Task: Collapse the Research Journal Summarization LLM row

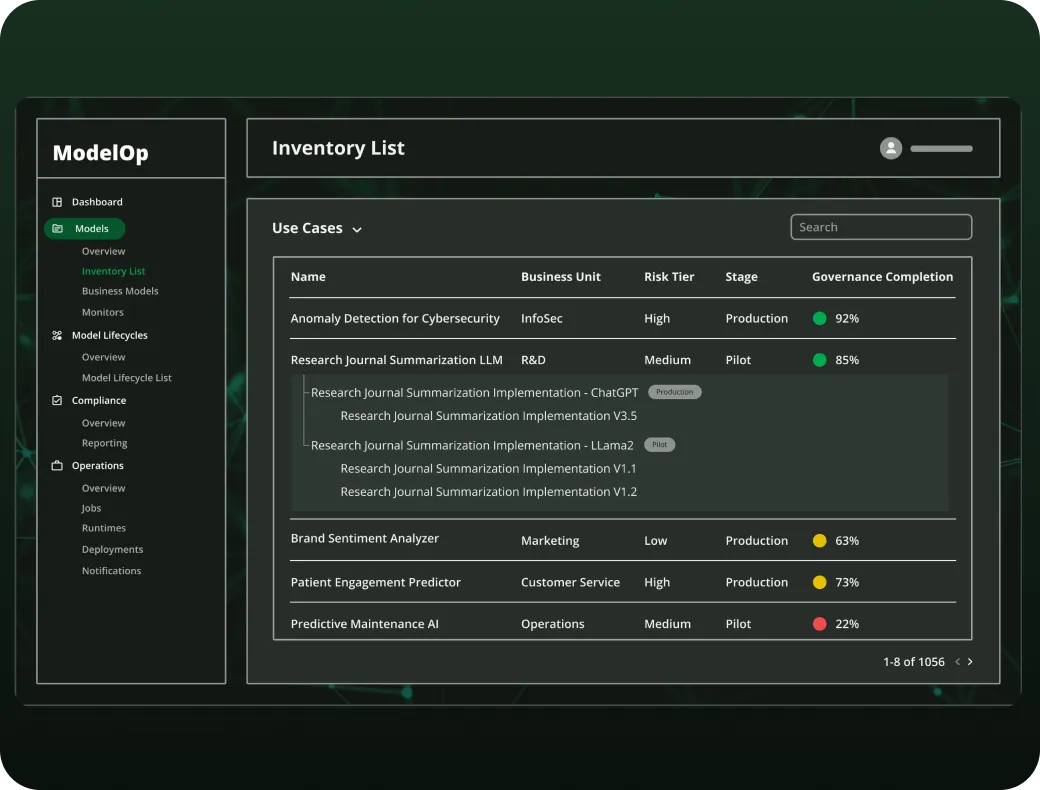Action: click(399, 359)
